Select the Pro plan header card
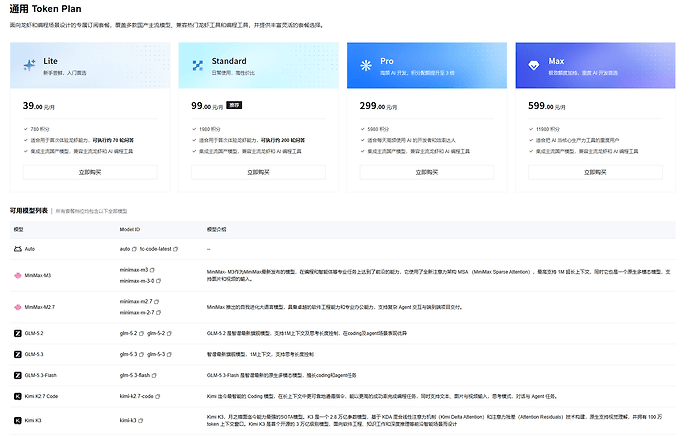This screenshot has height=436, width=690. [427, 66]
